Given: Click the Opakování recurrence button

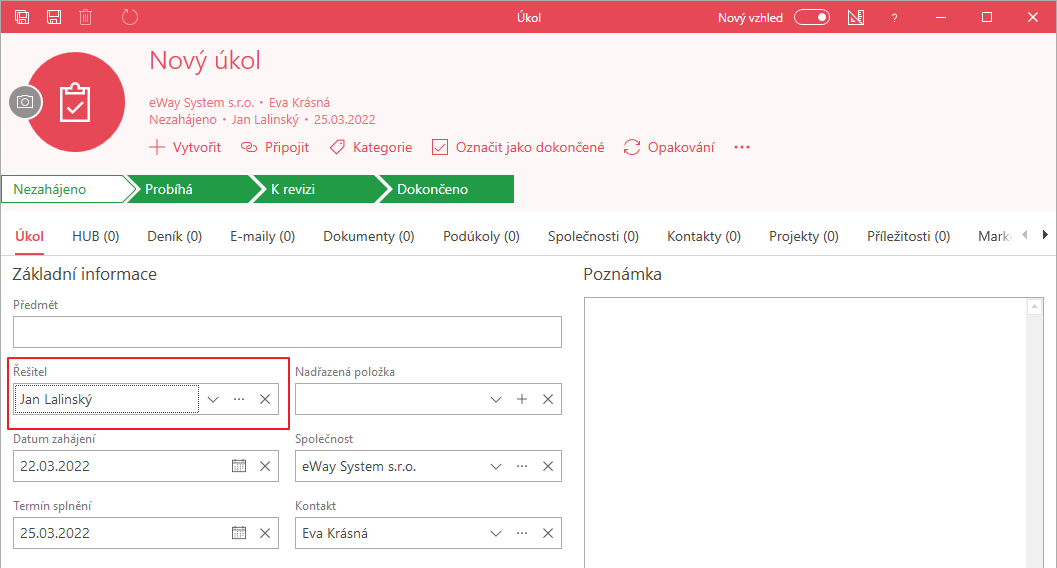Looking at the screenshot, I should tap(669, 147).
